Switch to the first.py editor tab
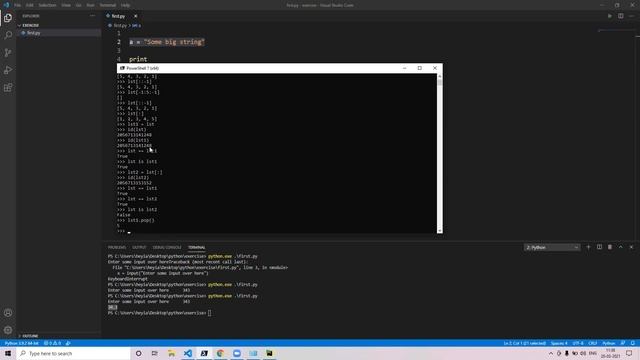The image size is (640, 360). click(118, 16)
